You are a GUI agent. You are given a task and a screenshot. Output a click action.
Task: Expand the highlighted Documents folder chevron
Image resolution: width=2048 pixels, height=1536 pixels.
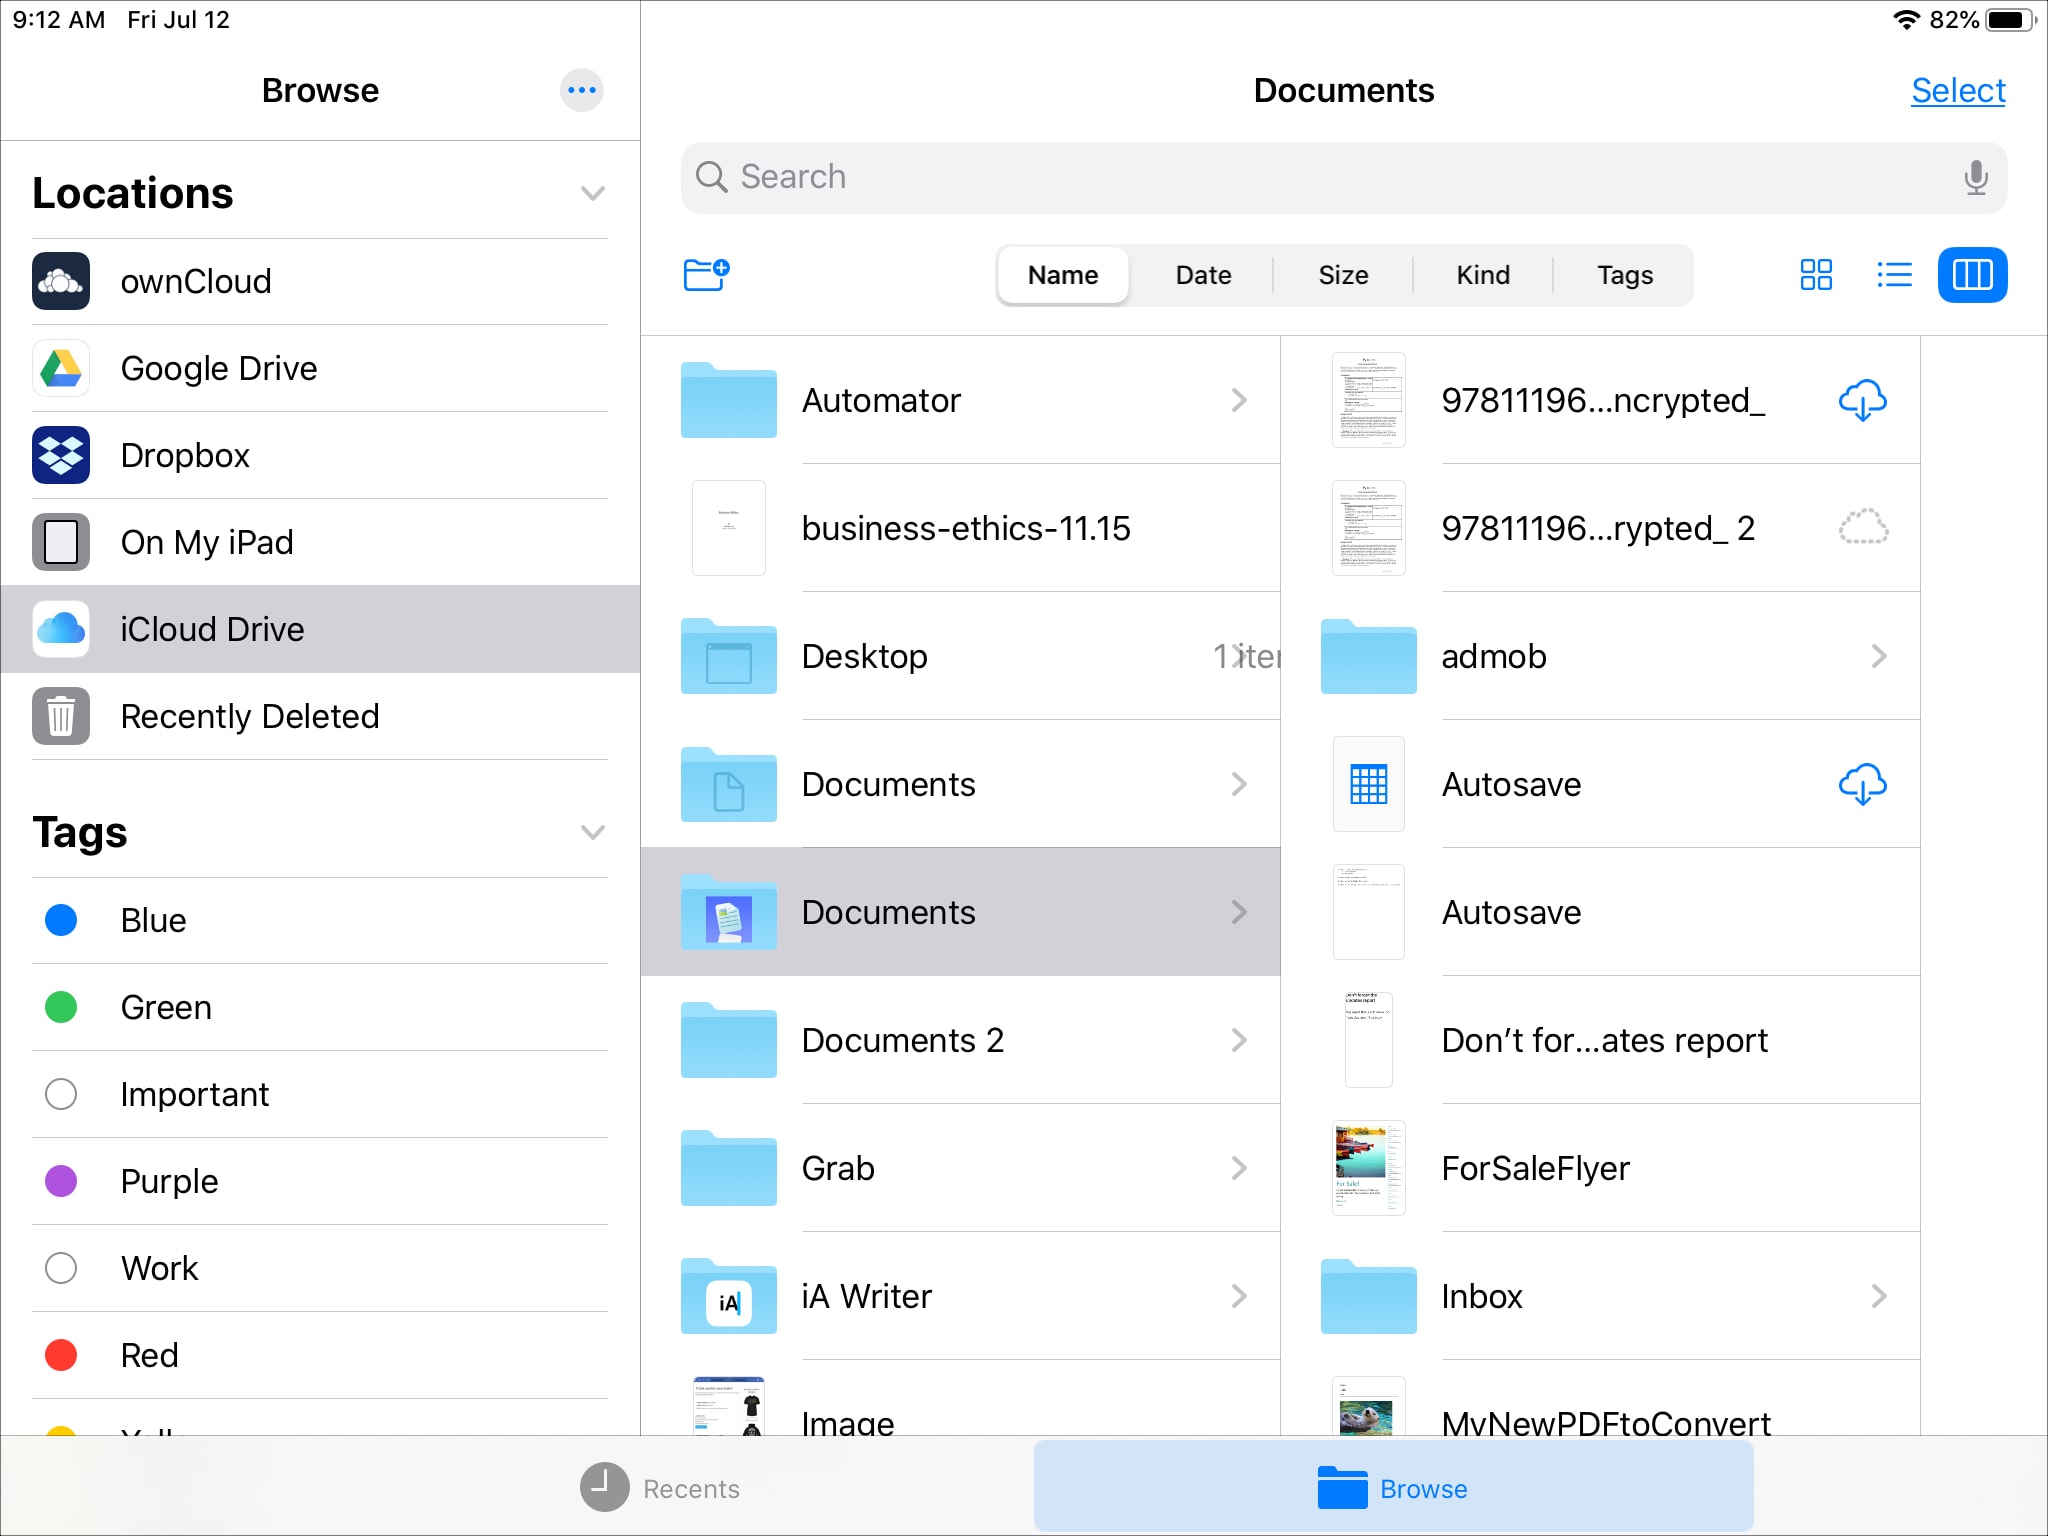click(1239, 912)
